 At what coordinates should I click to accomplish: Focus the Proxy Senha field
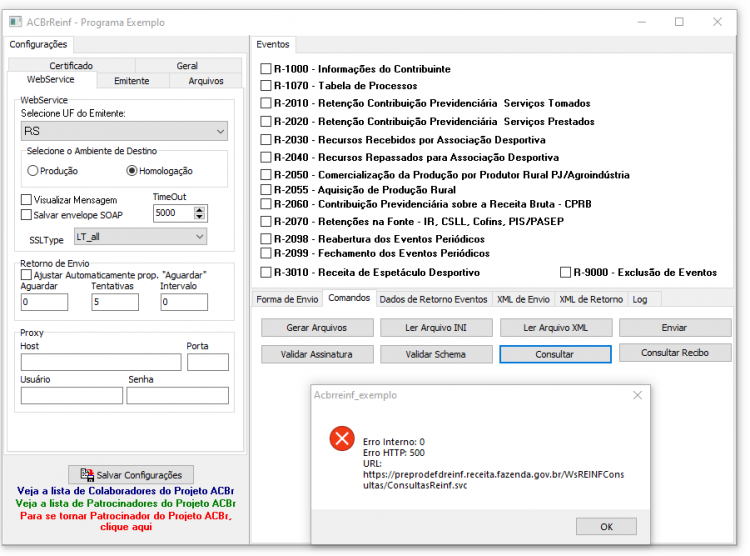177,396
